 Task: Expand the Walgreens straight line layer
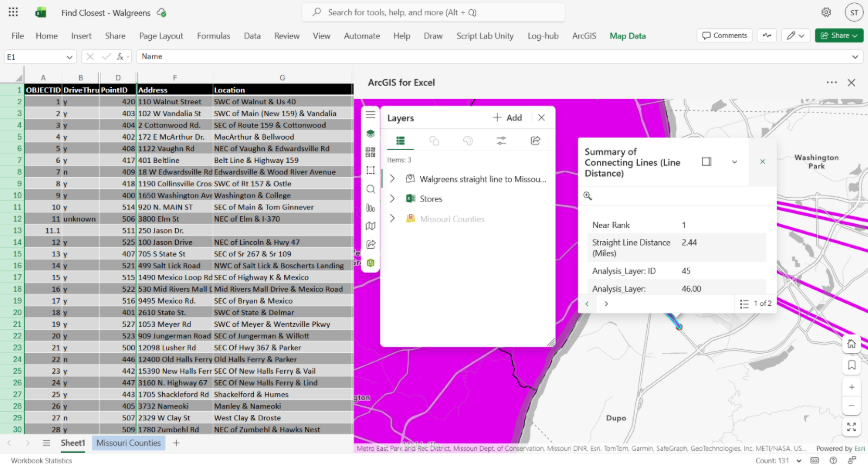pyautogui.click(x=392, y=179)
